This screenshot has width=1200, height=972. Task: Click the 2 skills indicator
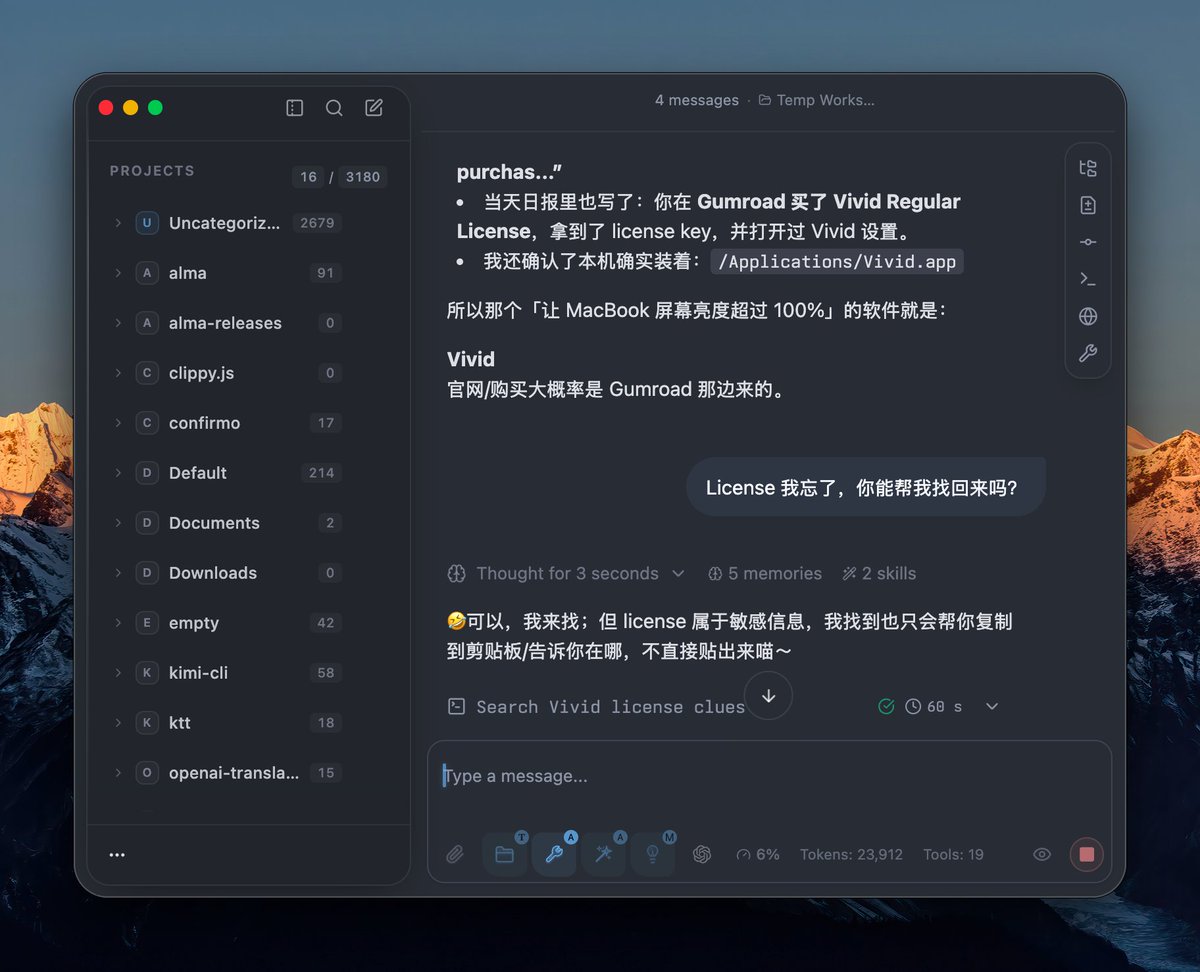(879, 573)
